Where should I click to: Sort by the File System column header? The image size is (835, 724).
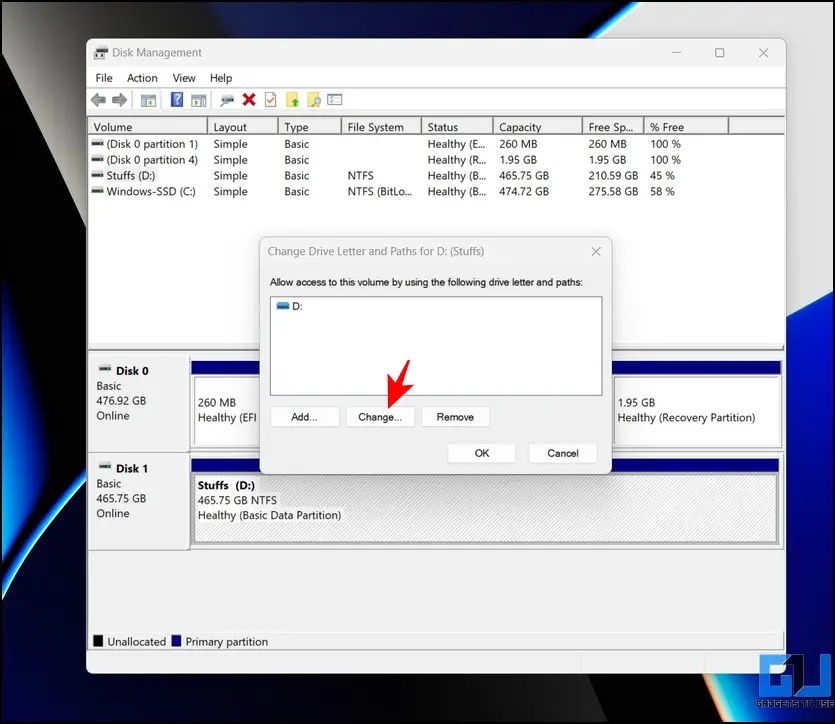[381, 127]
